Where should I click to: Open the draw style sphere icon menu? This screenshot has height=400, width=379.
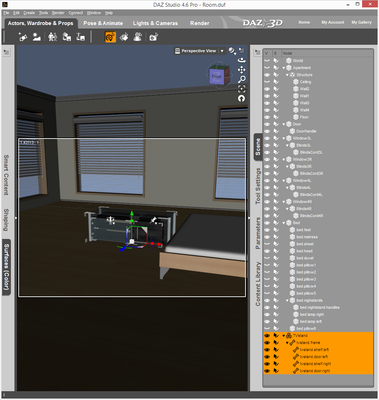click(x=232, y=51)
